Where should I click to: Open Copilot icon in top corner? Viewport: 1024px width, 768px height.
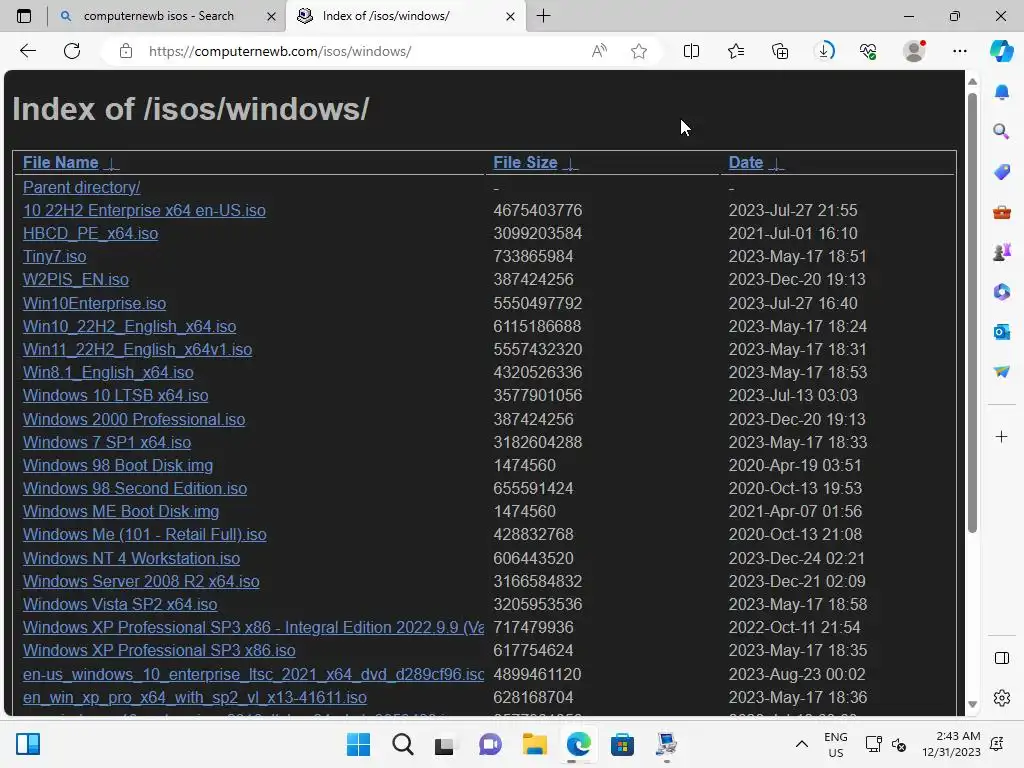click(1001, 51)
